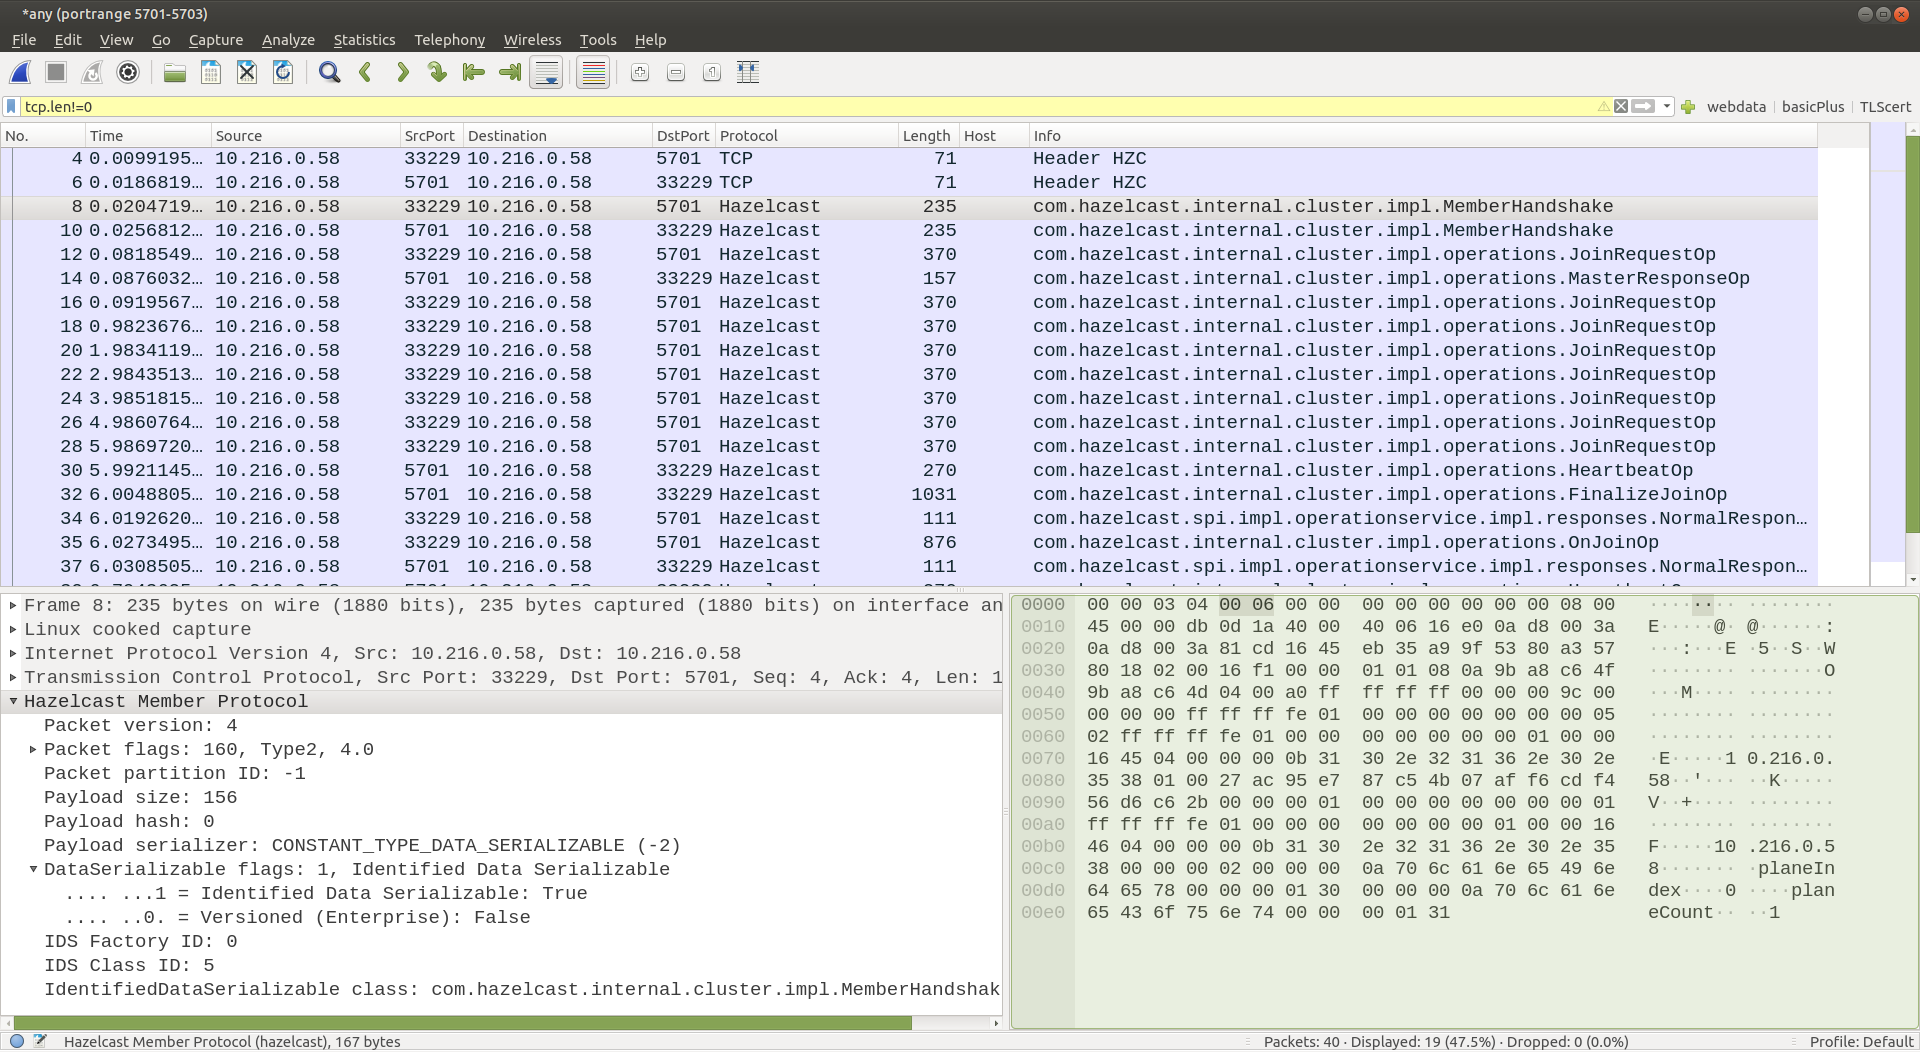
Task: Add a filter button plus icon
Action: coord(1688,107)
